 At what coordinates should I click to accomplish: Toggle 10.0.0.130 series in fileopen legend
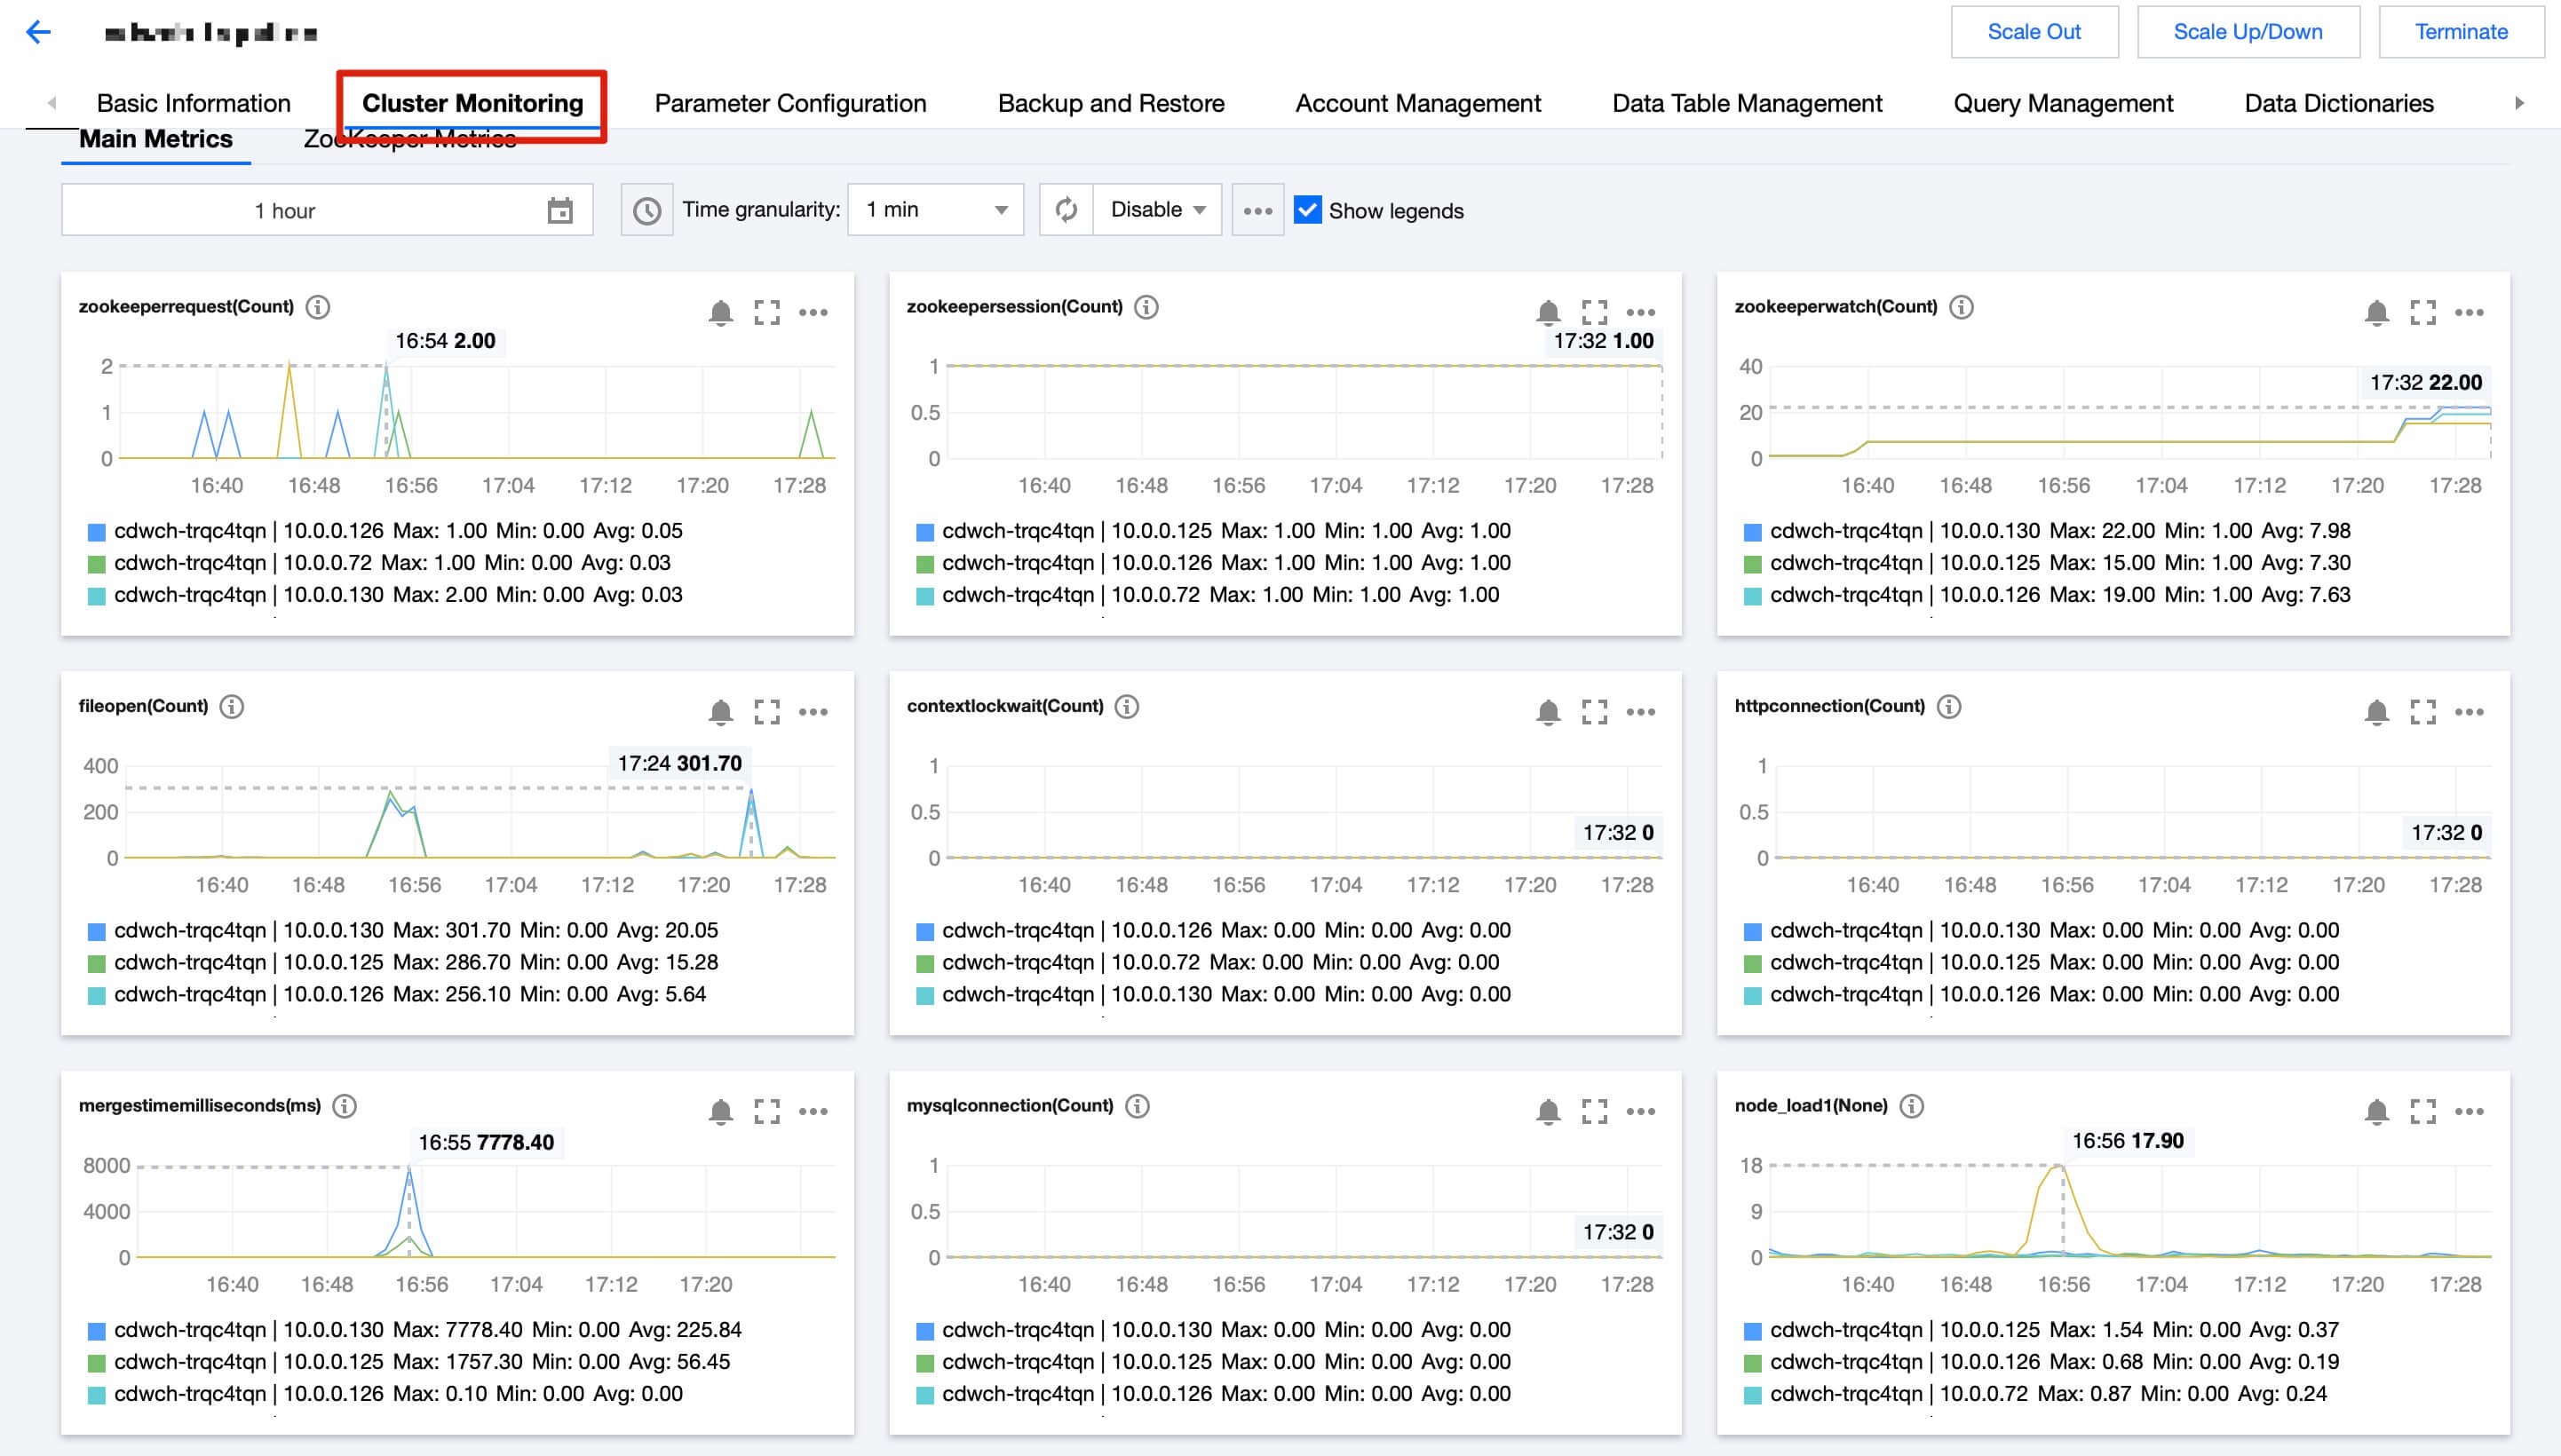[x=333, y=930]
